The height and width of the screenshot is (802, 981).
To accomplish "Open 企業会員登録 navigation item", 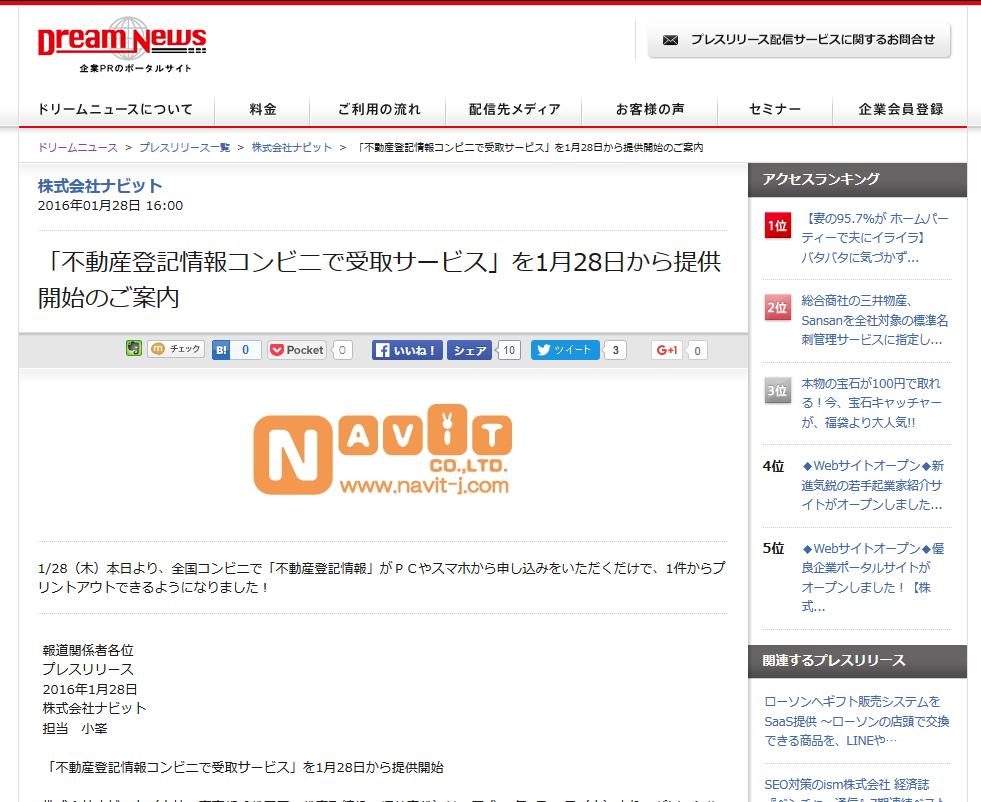I will (900, 109).
